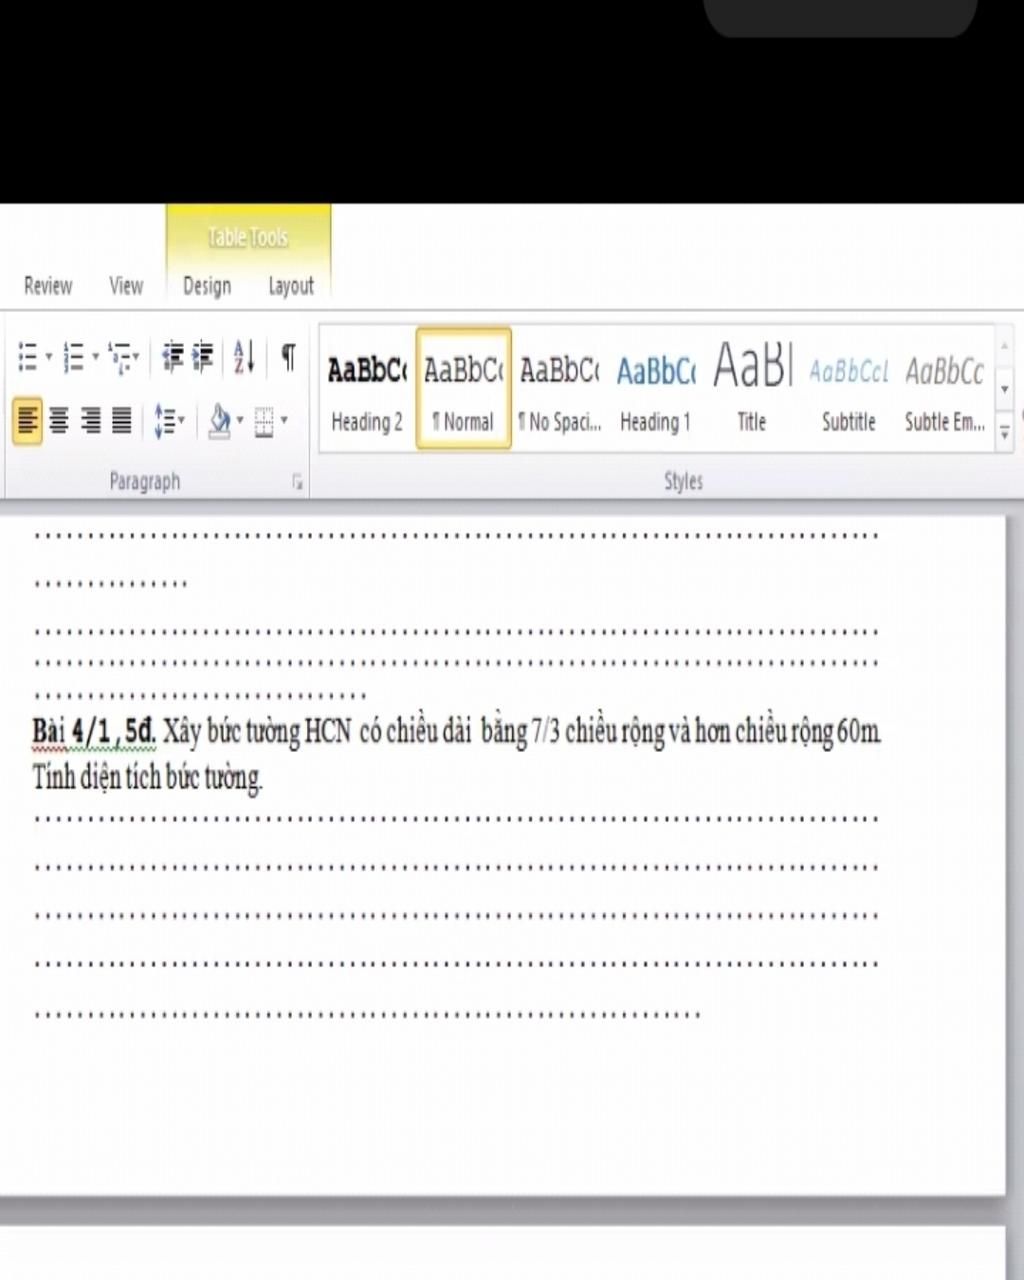Switch to the Review tab
The image size is (1024, 1280).
point(48,286)
